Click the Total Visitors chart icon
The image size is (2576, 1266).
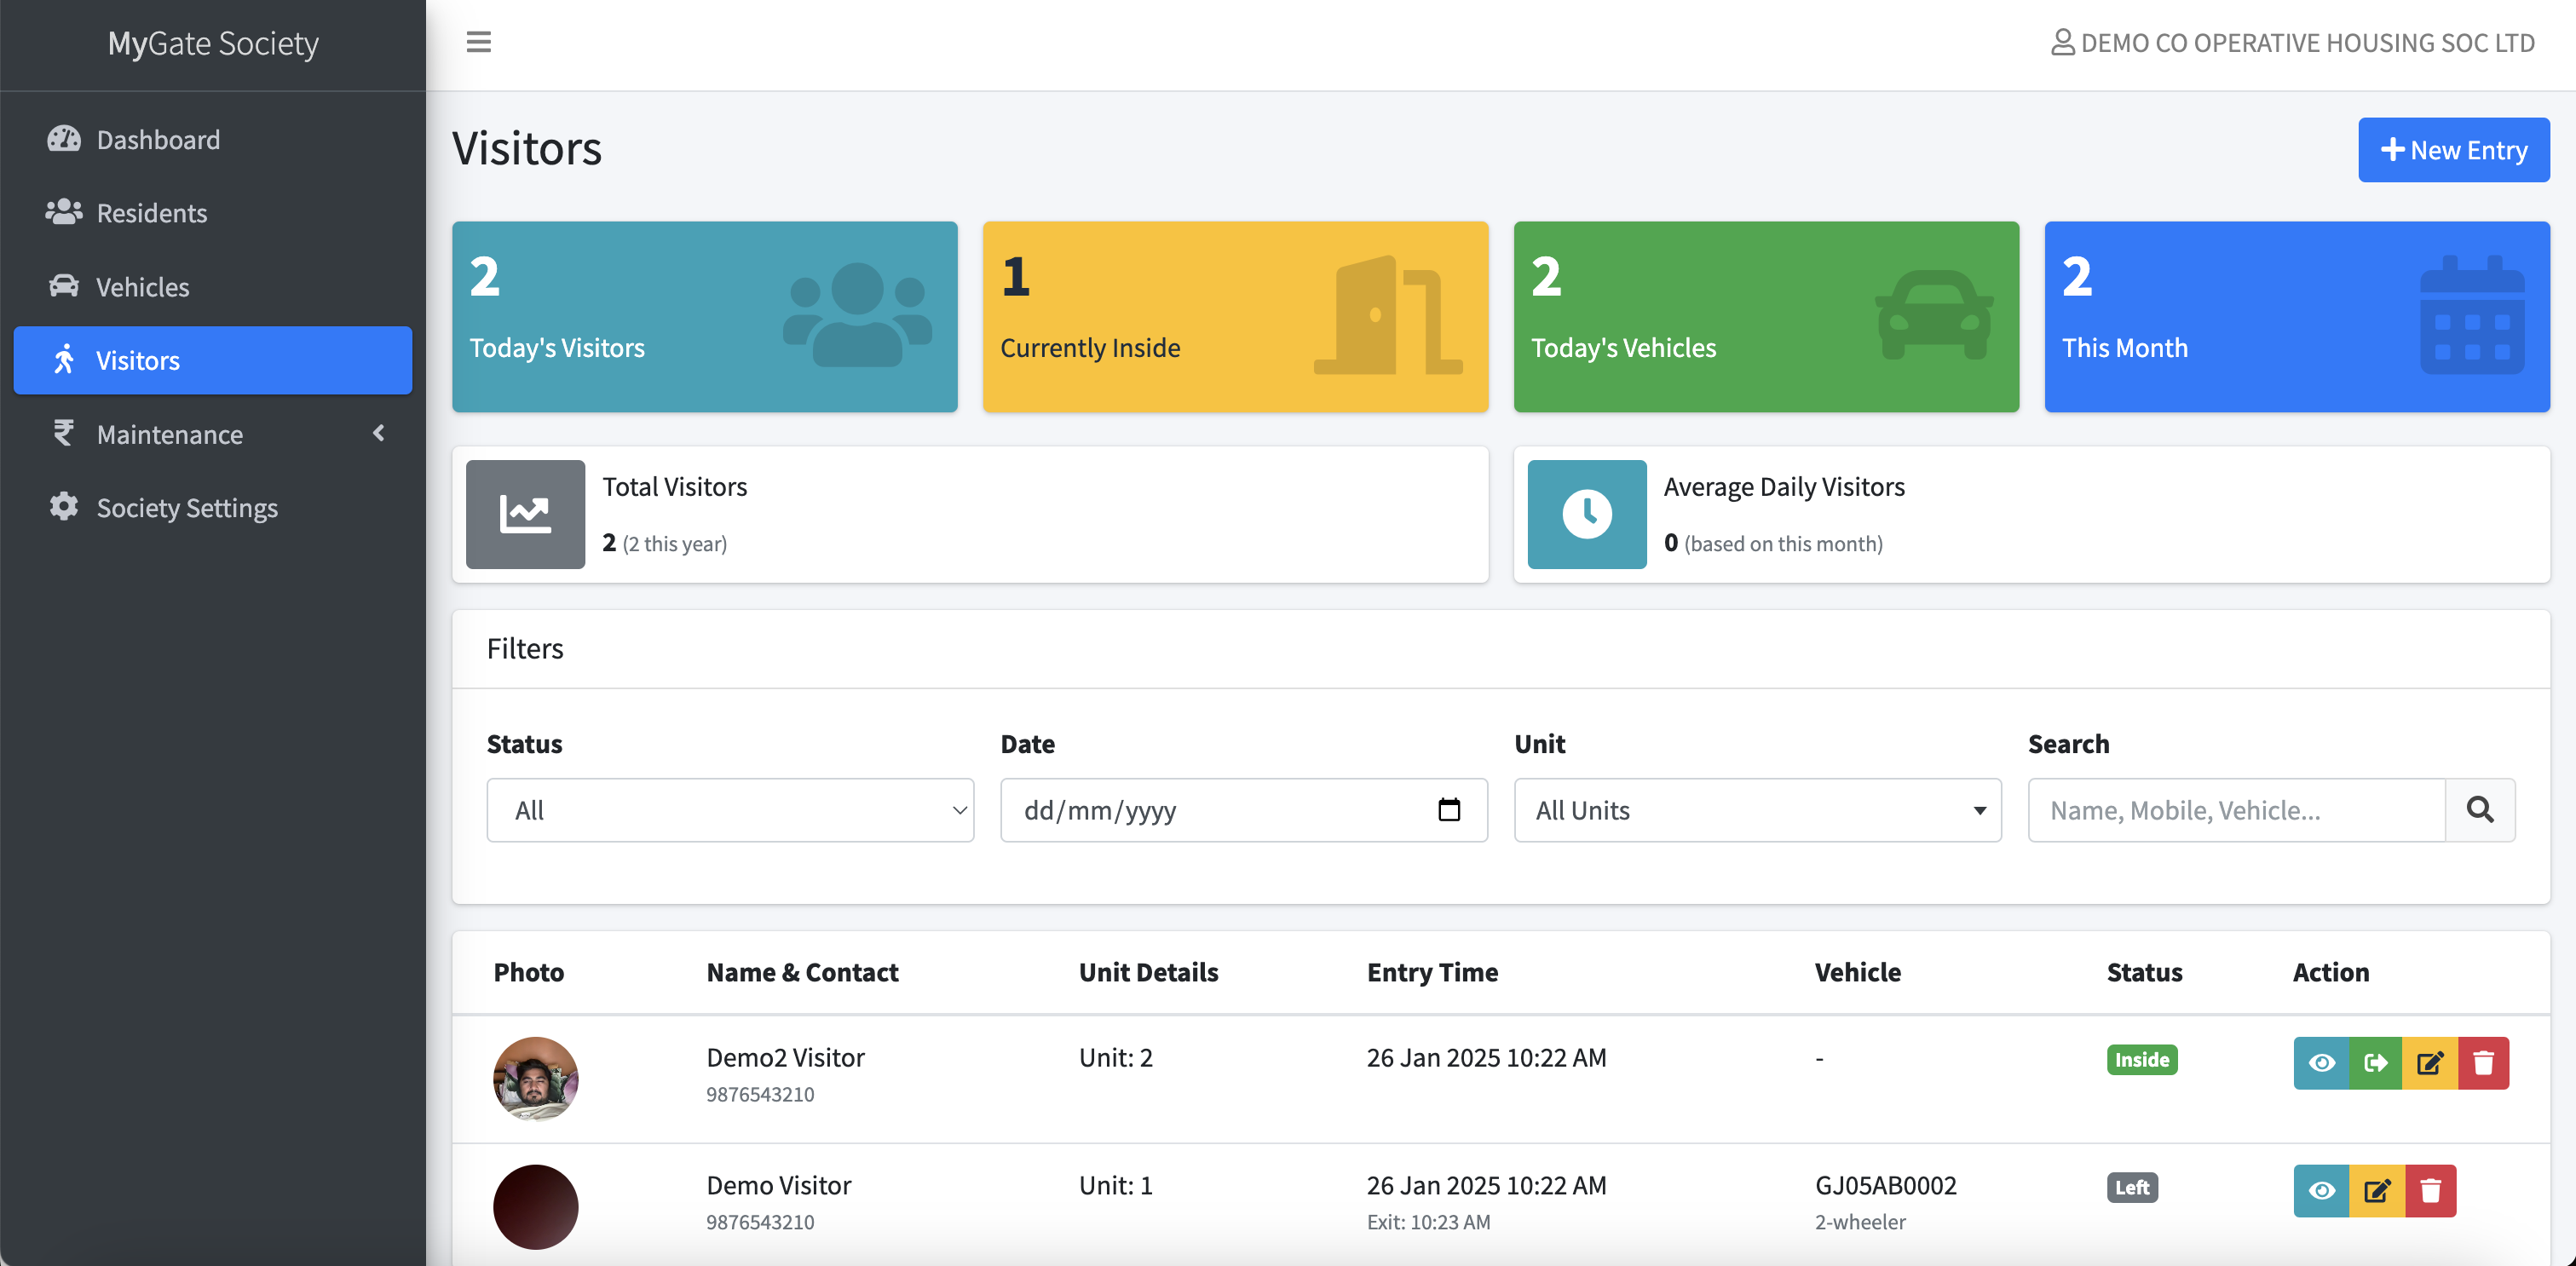(x=525, y=514)
